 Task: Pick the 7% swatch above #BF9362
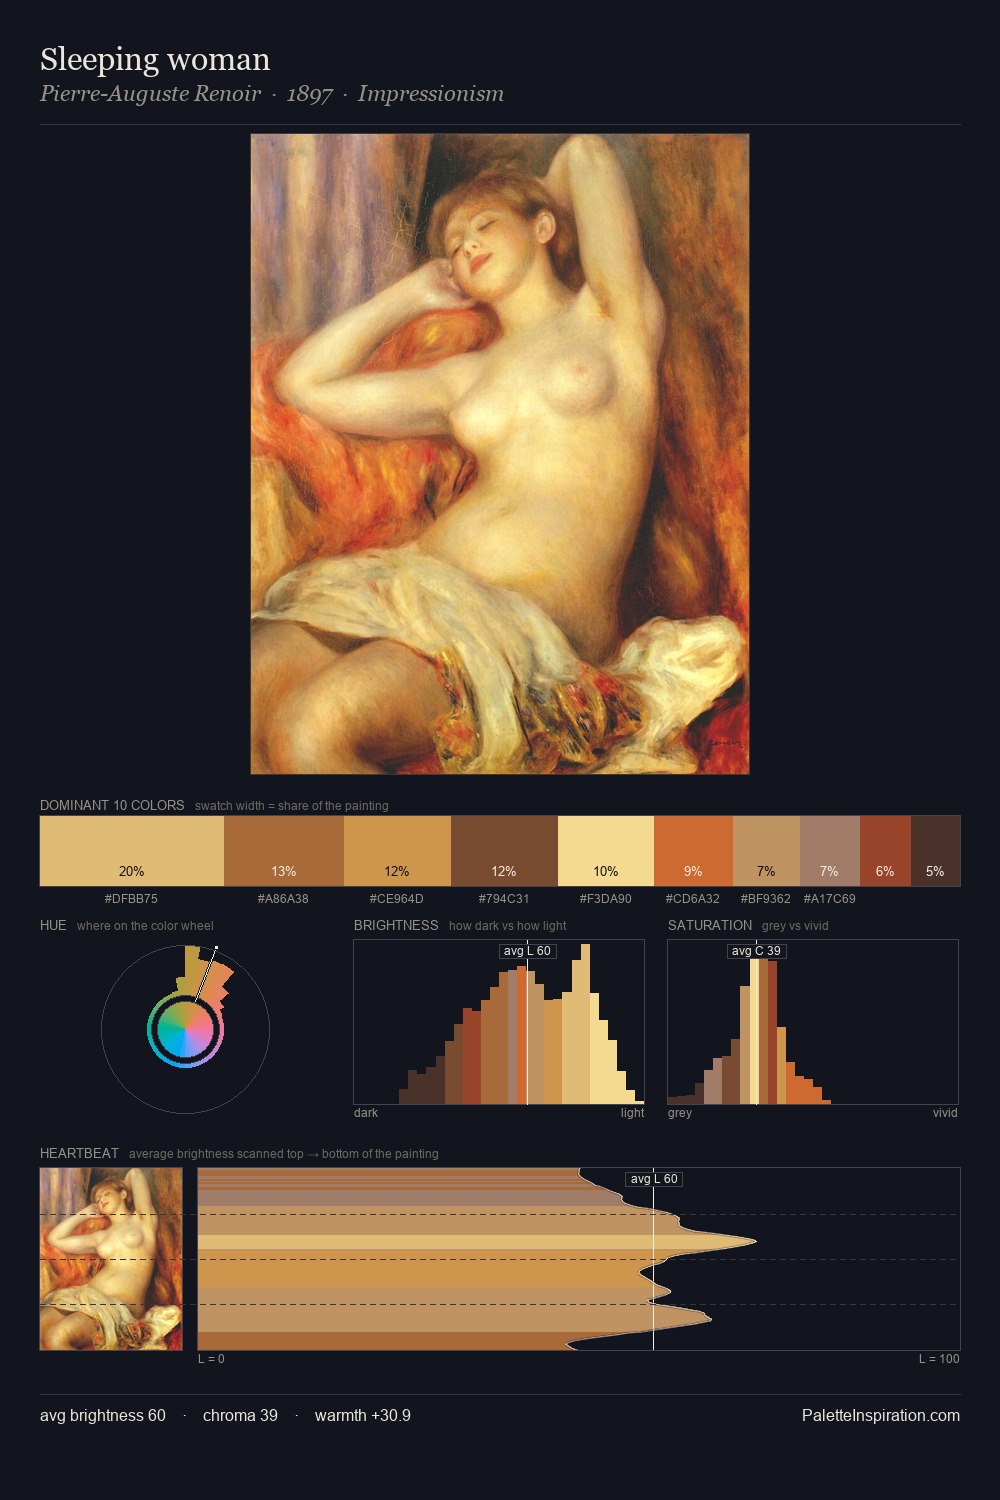click(x=766, y=851)
